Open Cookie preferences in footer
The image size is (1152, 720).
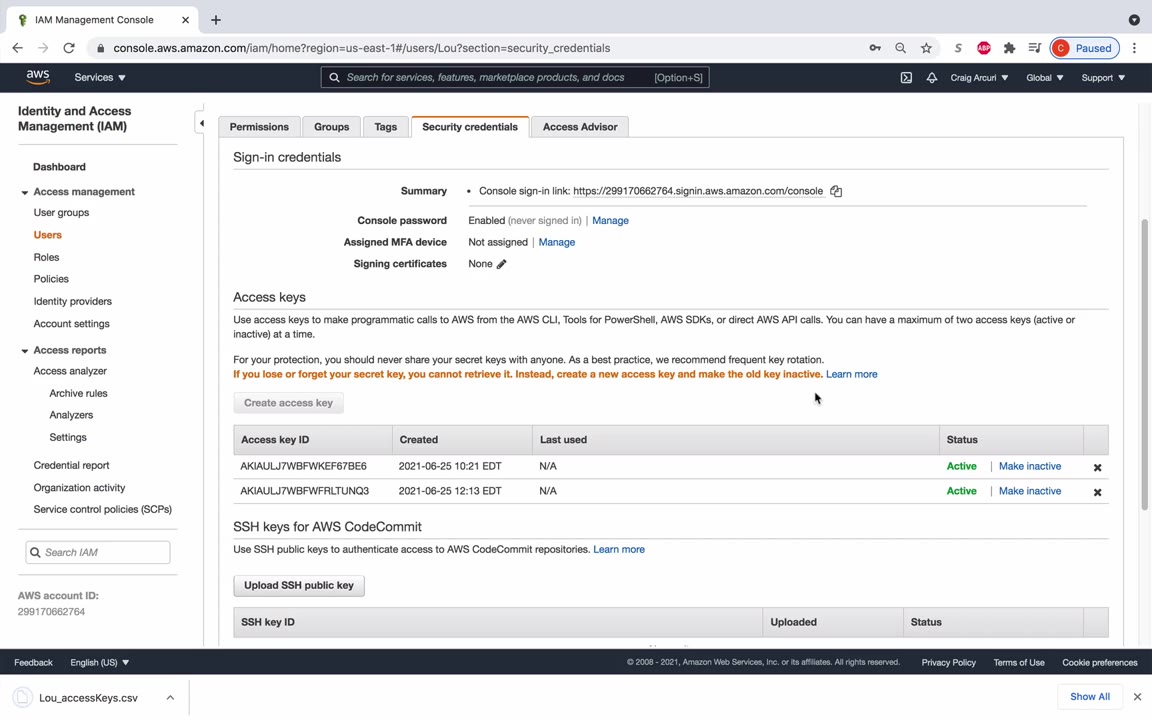1099,662
